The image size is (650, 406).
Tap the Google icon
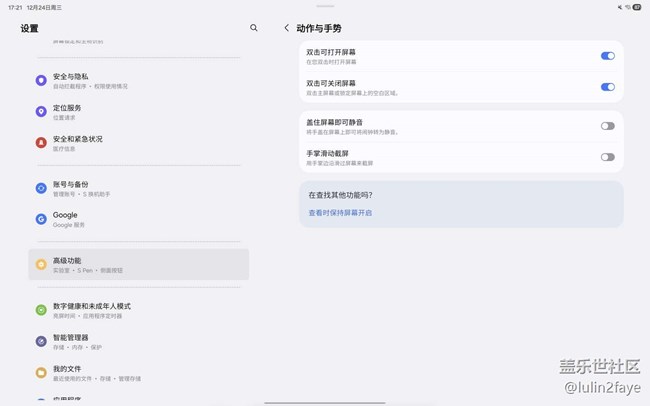coord(41,218)
